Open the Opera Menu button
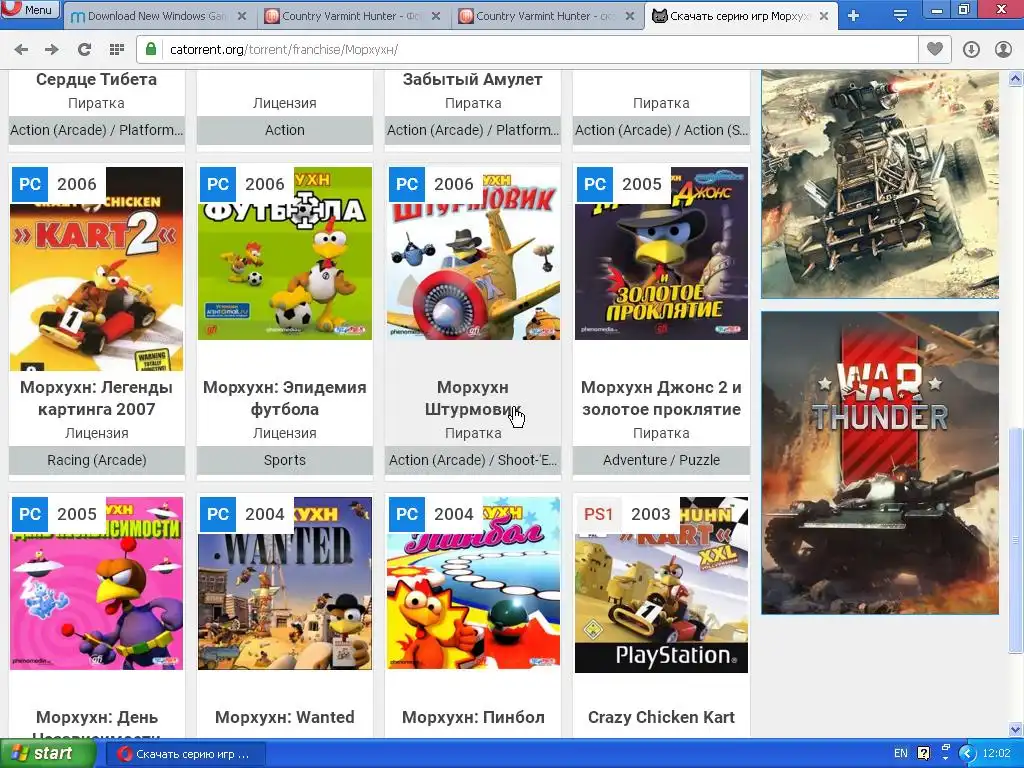 tap(30, 9)
